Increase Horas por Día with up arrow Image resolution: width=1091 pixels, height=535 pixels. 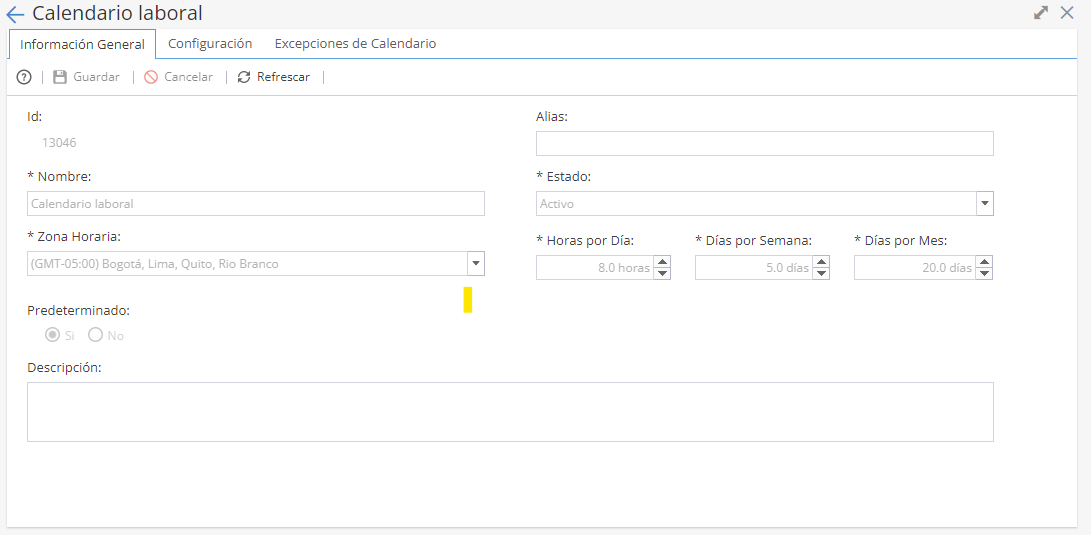[662, 262]
